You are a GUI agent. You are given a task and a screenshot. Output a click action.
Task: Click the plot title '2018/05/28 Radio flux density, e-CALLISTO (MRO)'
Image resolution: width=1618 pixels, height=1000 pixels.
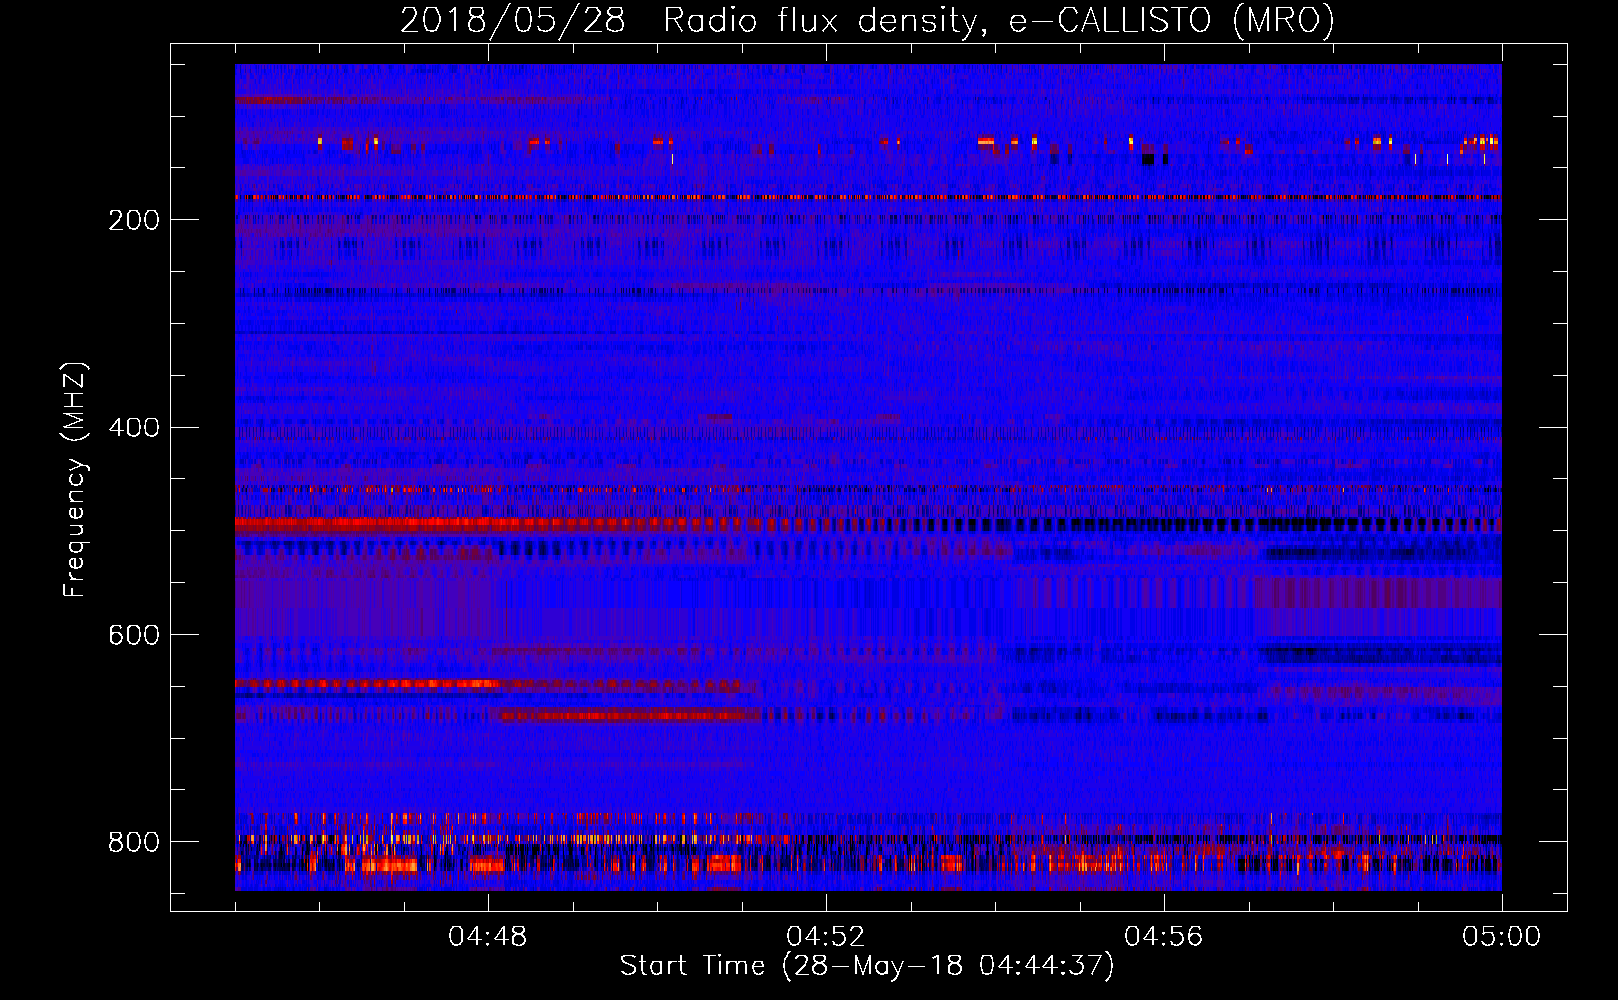coord(867,20)
